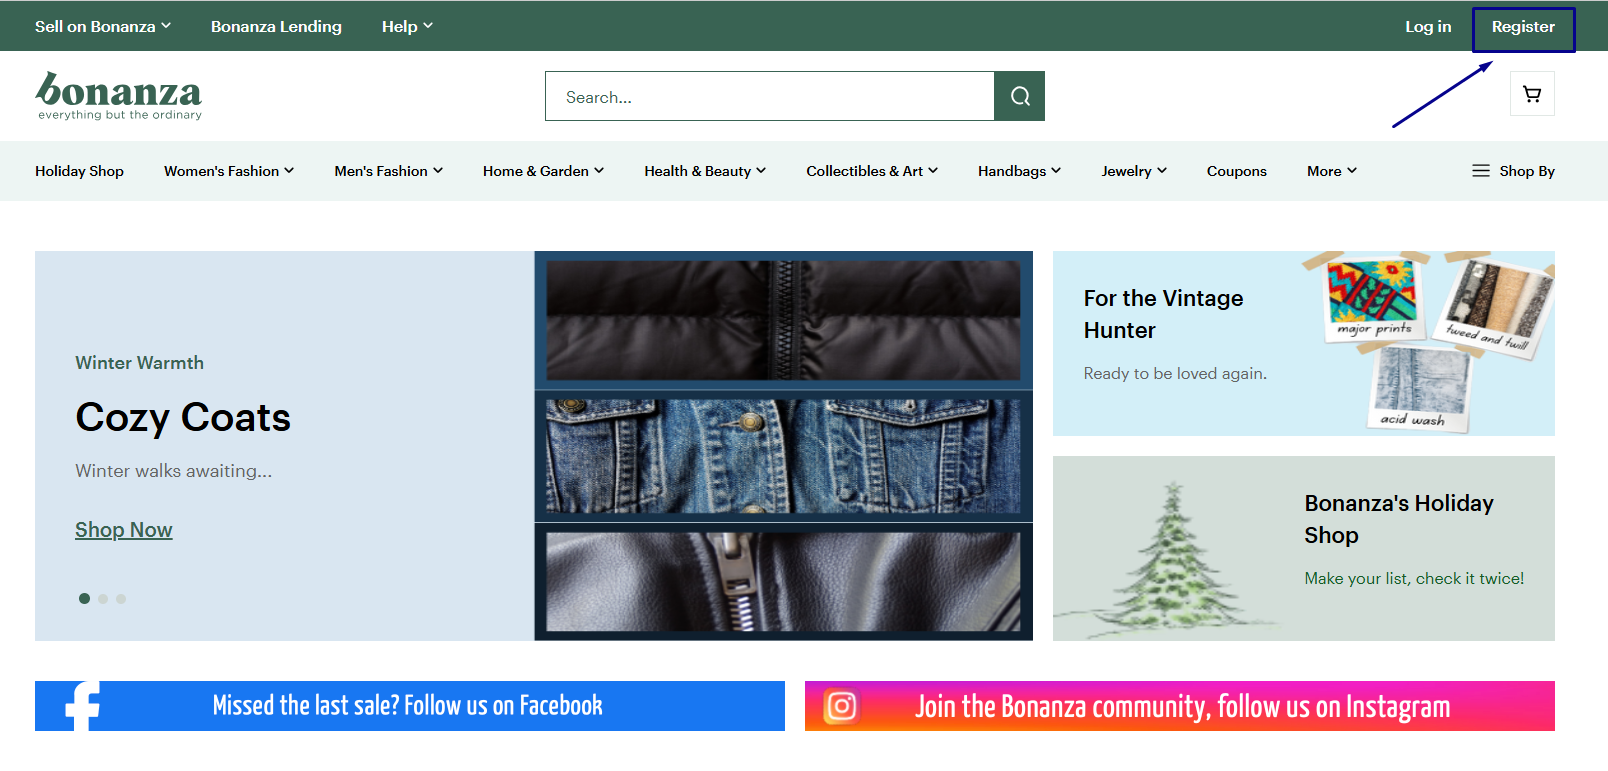Open Bonanza Lending link
Screen dimensions: 1608x771
tap(276, 26)
